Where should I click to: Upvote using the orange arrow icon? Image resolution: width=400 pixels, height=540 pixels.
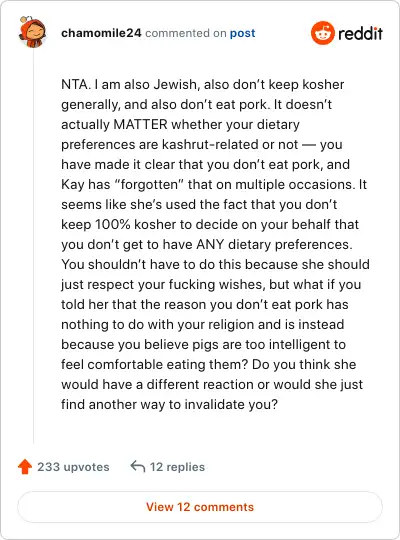25,467
